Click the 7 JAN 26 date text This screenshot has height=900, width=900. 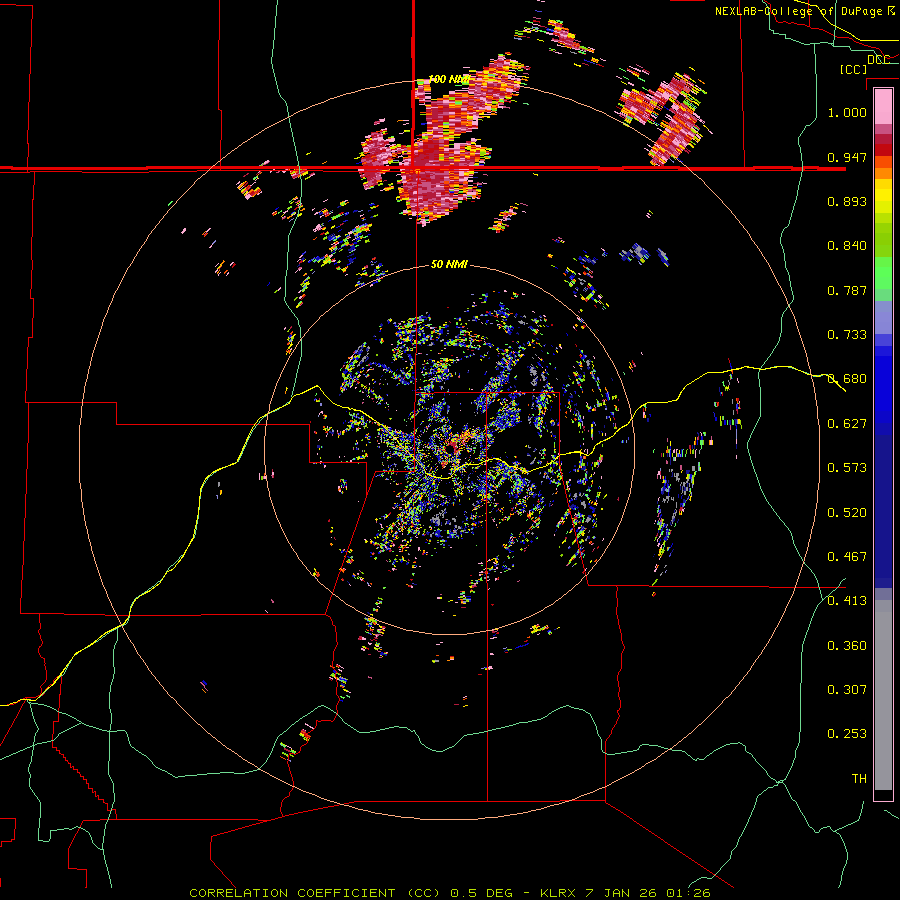tap(622, 893)
